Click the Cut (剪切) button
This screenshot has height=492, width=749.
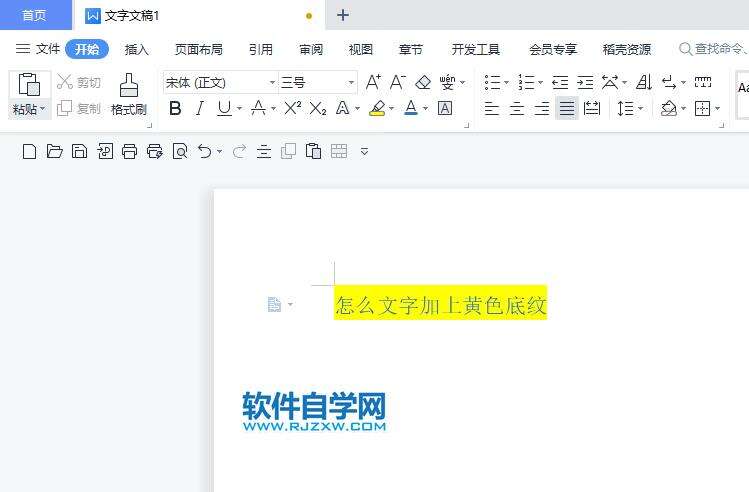pyautogui.click(x=79, y=82)
